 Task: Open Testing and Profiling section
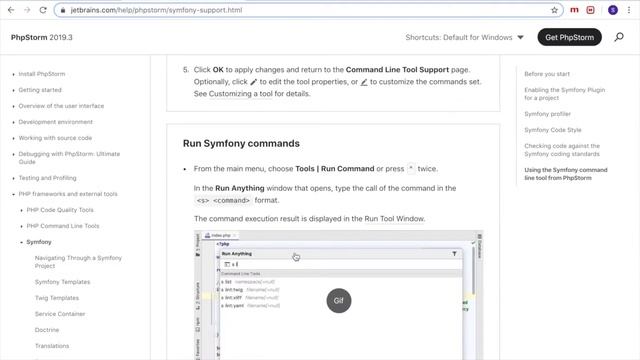47,178
